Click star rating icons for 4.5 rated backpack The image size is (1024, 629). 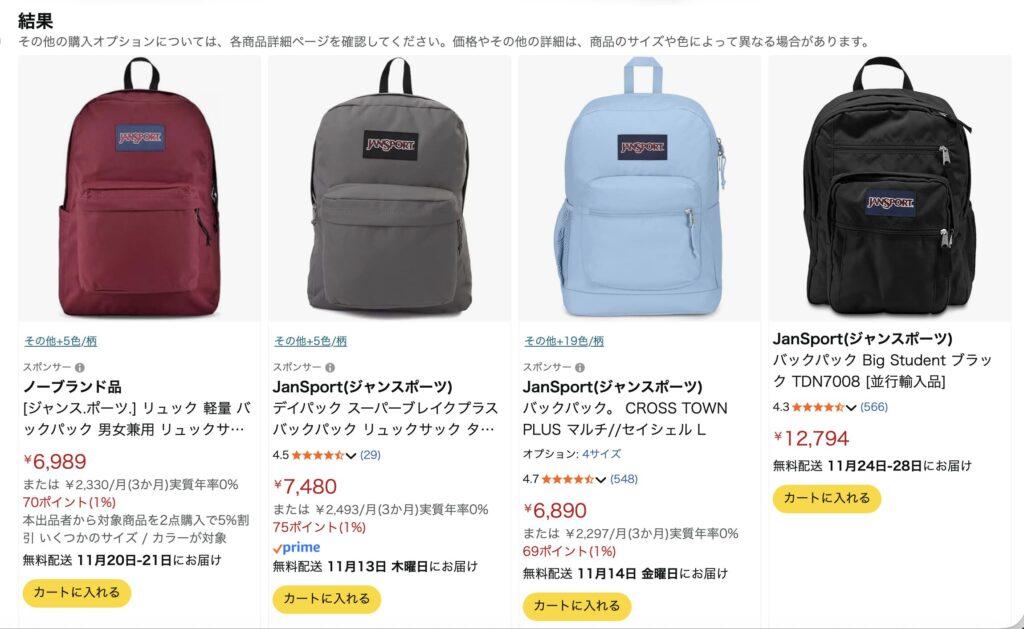pyautogui.click(x=318, y=455)
